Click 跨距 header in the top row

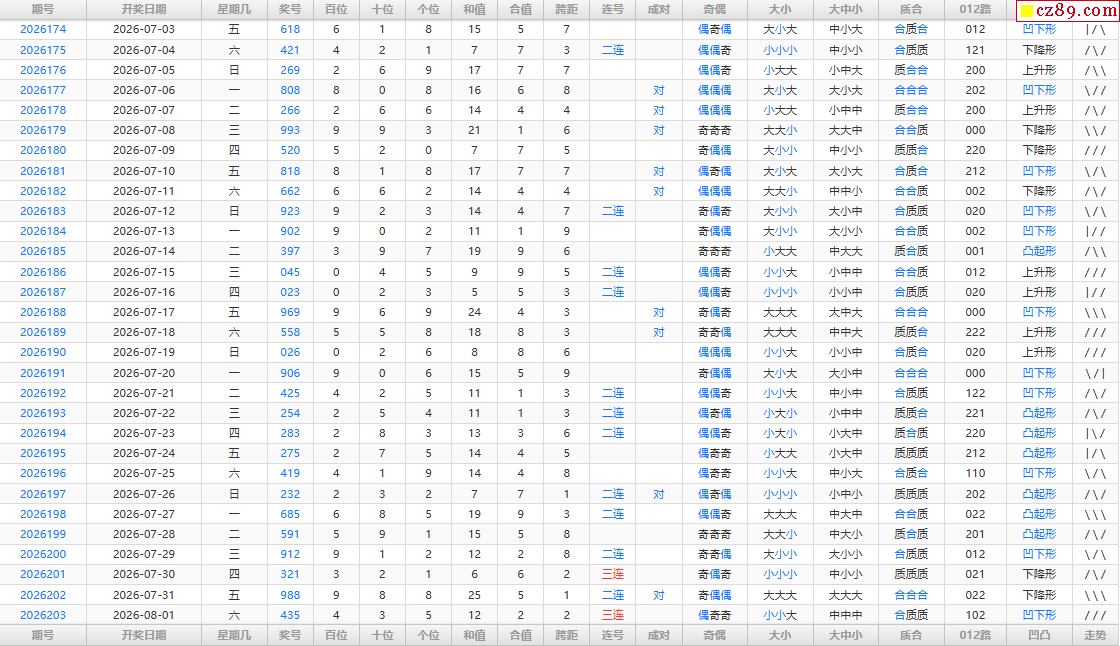(566, 9)
